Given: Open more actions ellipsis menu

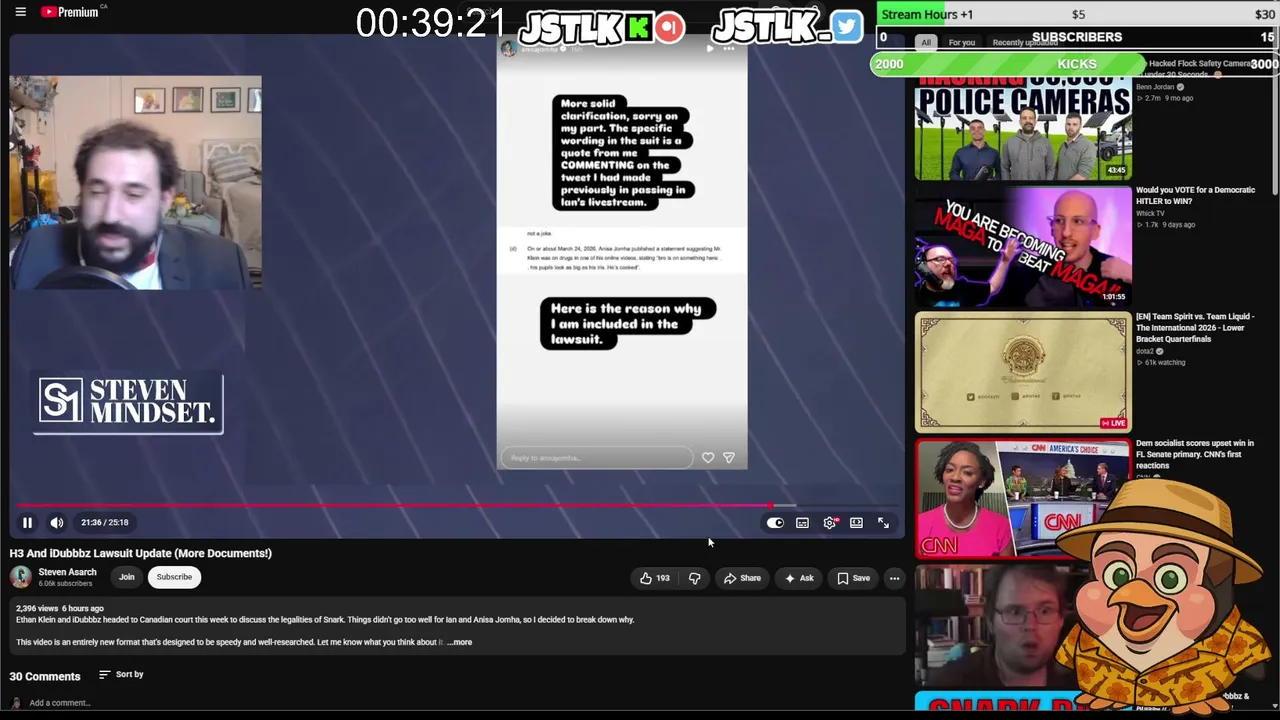Looking at the screenshot, I should tap(894, 578).
